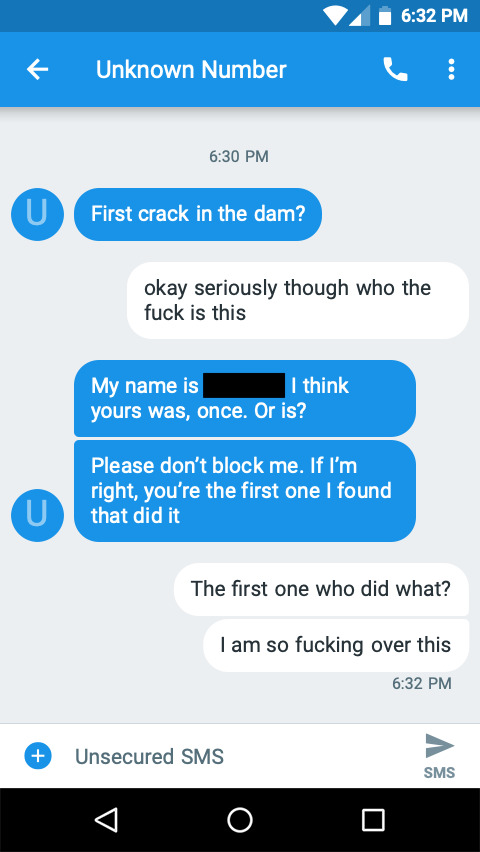Tap the top U contact avatar

point(38,214)
